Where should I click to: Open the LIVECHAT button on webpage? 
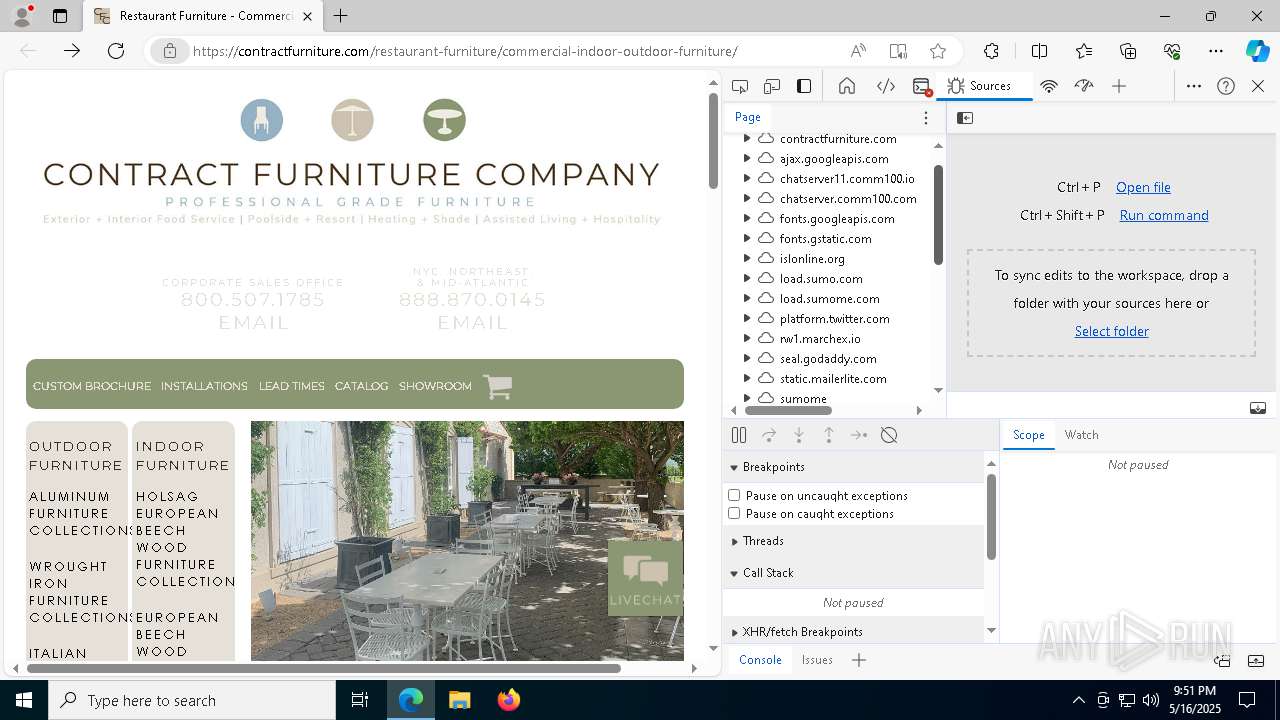click(x=645, y=578)
